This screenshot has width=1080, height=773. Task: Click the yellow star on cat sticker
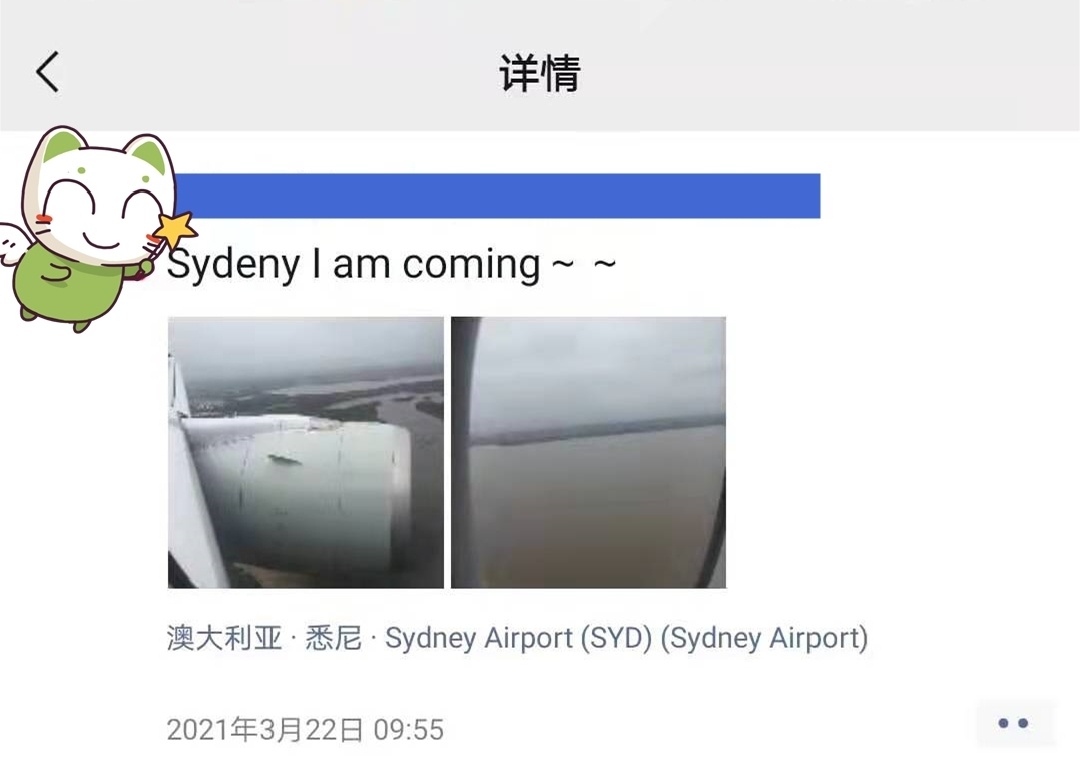coord(175,229)
